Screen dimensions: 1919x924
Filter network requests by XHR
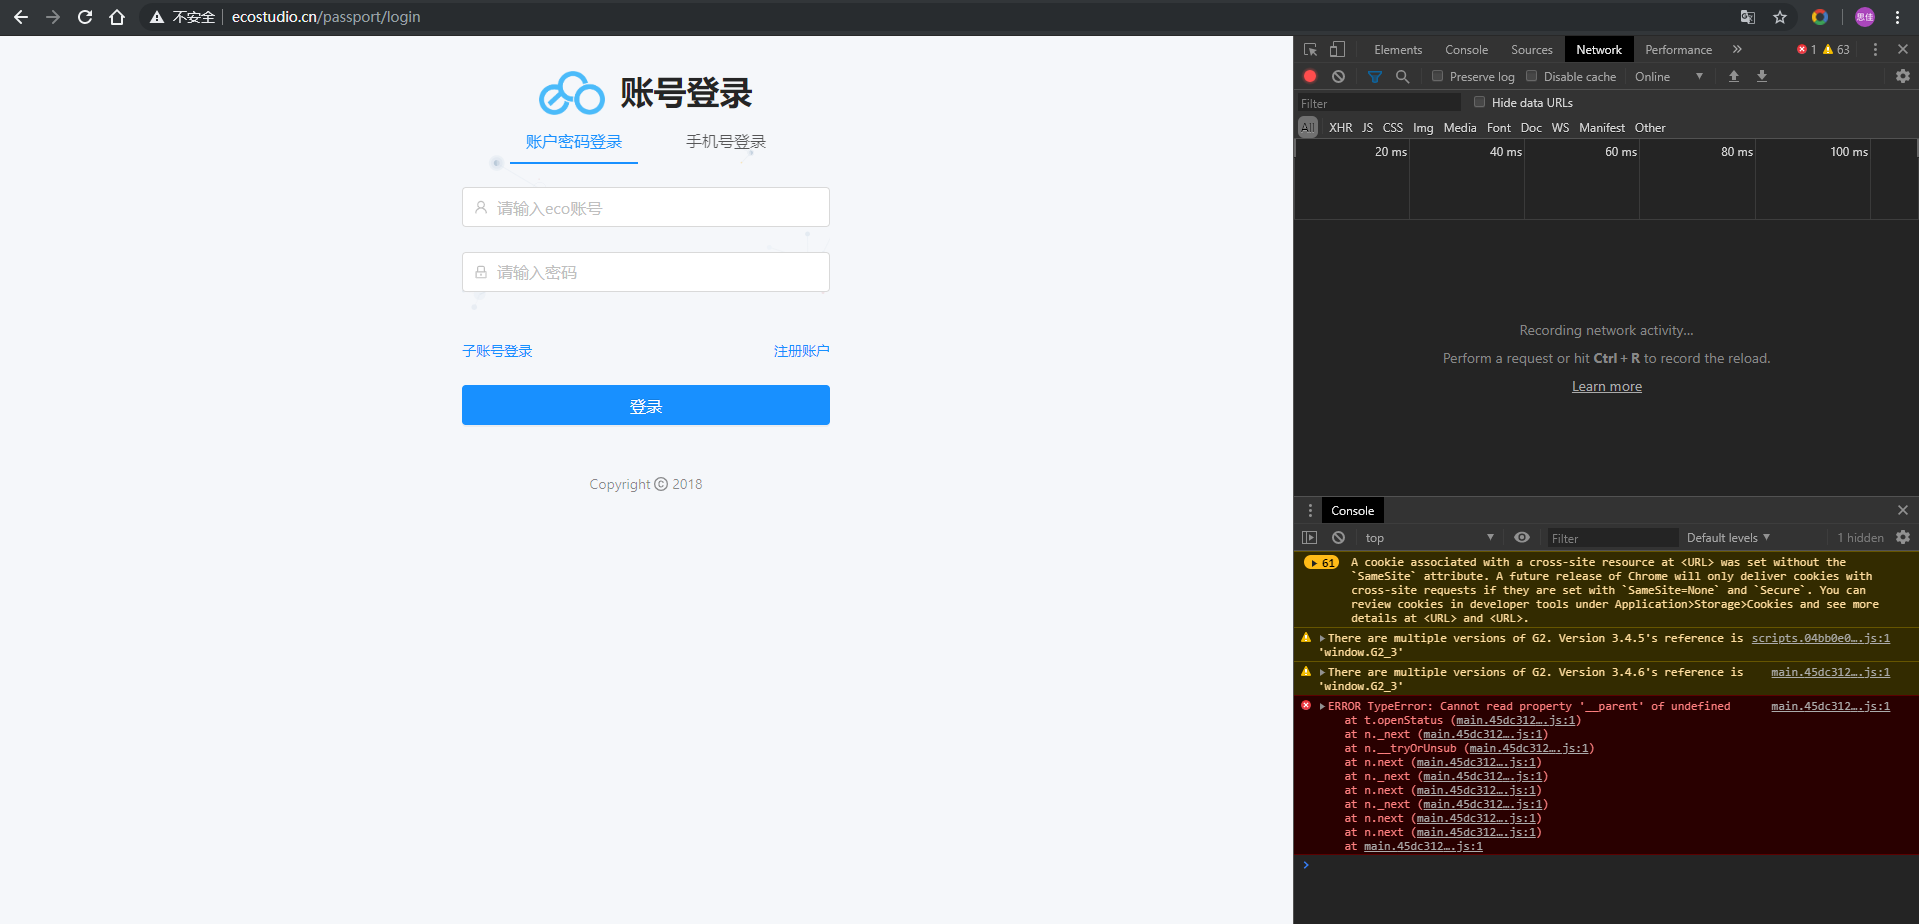click(x=1340, y=127)
